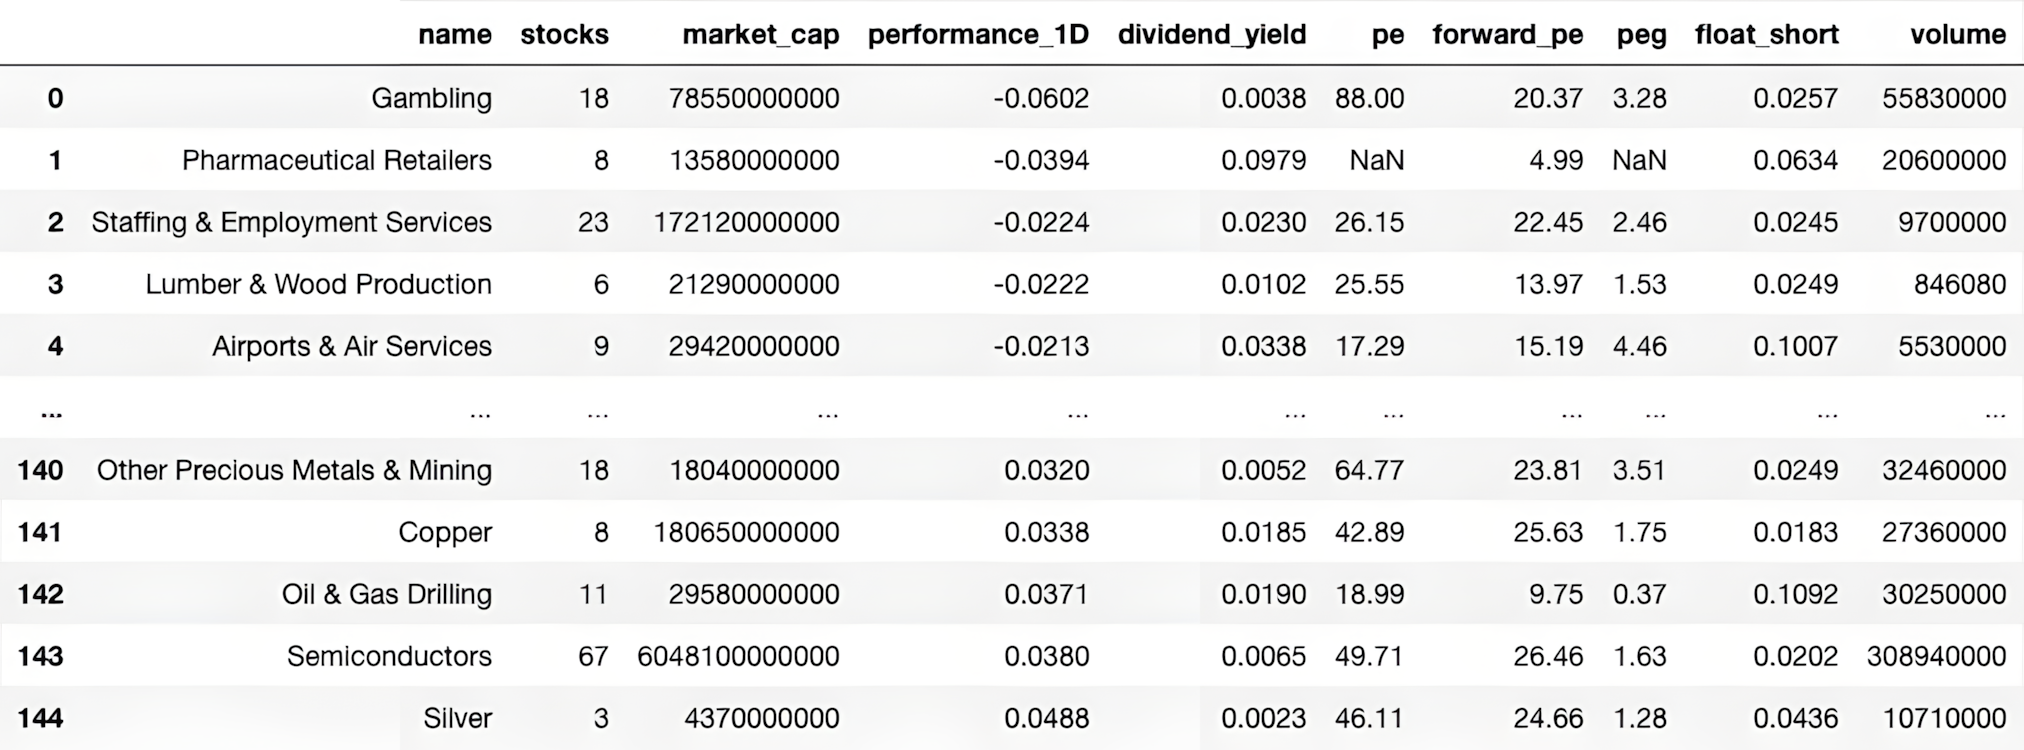Click forward_pe value 4.99
The height and width of the screenshot is (750, 2024).
[1556, 160]
